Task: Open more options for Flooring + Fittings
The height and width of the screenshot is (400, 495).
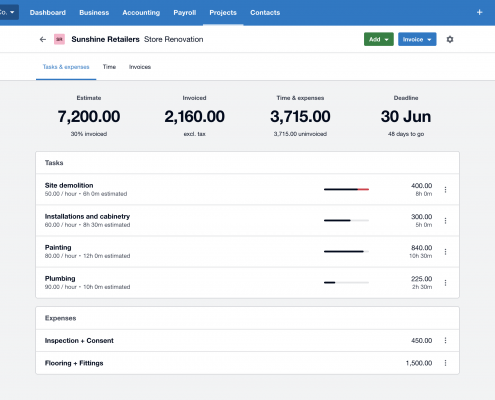Action: (x=445, y=363)
